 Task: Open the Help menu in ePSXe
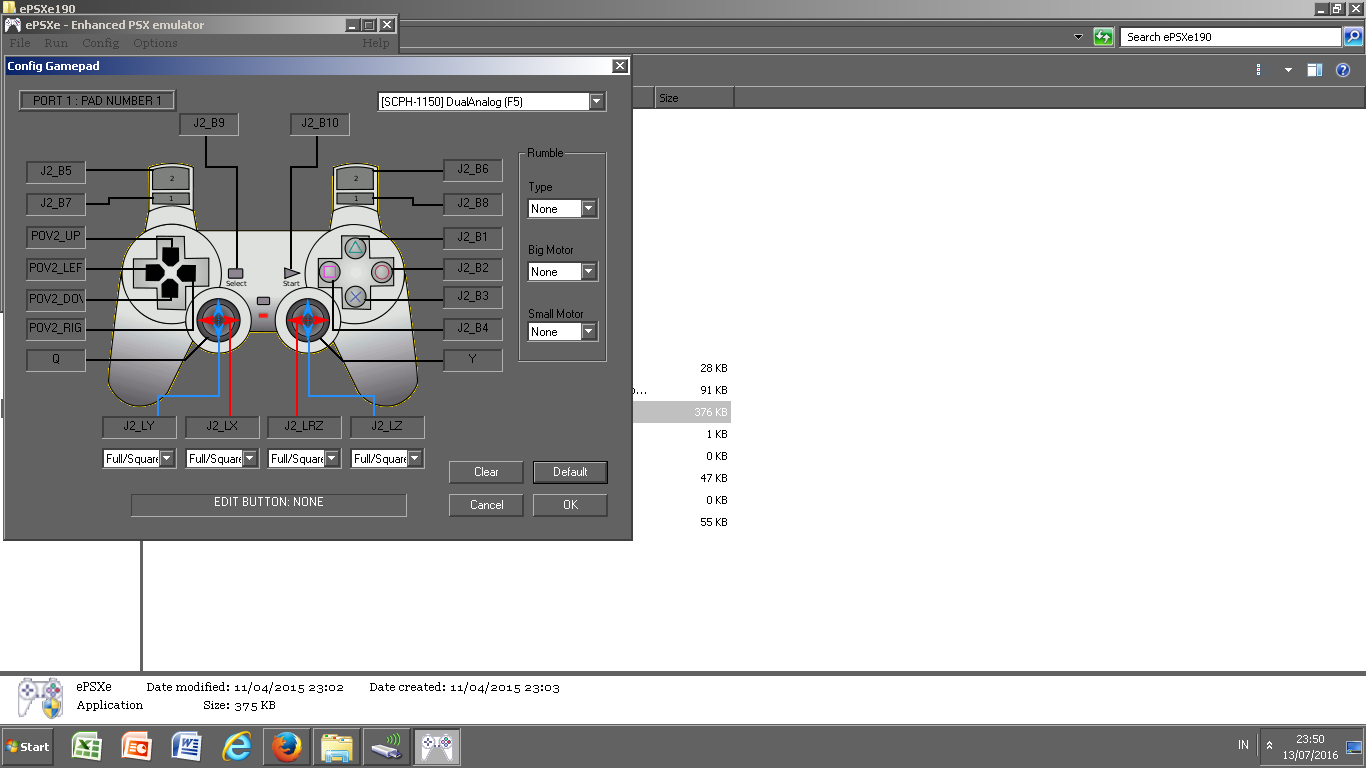coord(376,43)
